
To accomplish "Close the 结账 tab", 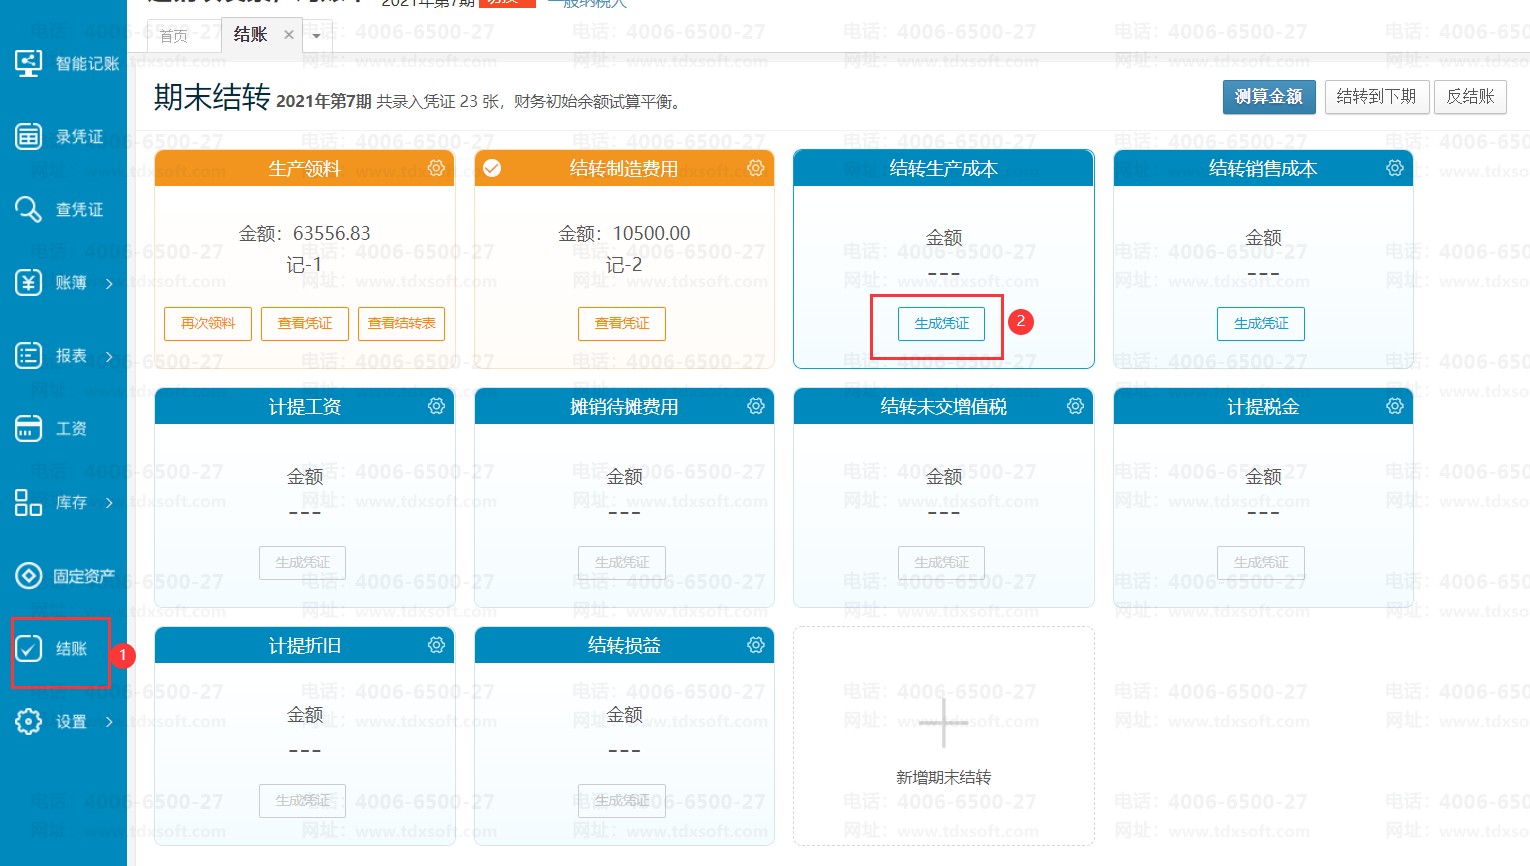I will tap(289, 35).
